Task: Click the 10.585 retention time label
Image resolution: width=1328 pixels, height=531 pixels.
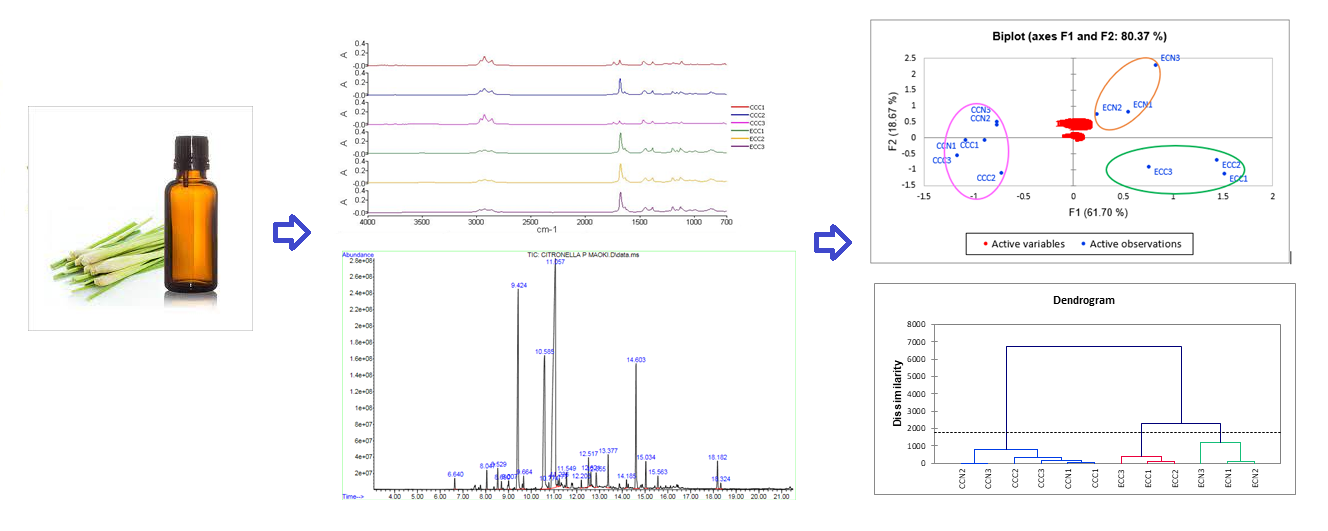Action: point(545,351)
